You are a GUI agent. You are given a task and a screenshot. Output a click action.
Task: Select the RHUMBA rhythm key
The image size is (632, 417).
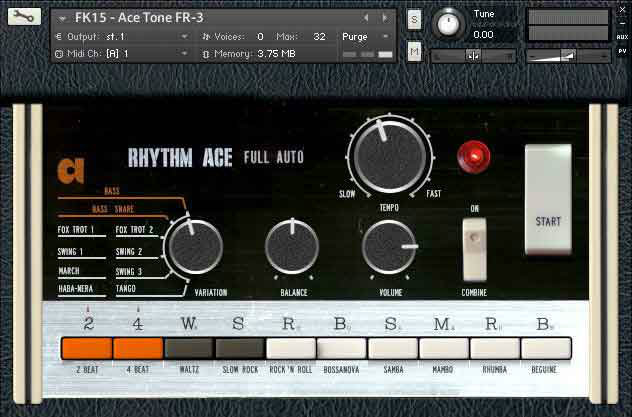(495, 348)
